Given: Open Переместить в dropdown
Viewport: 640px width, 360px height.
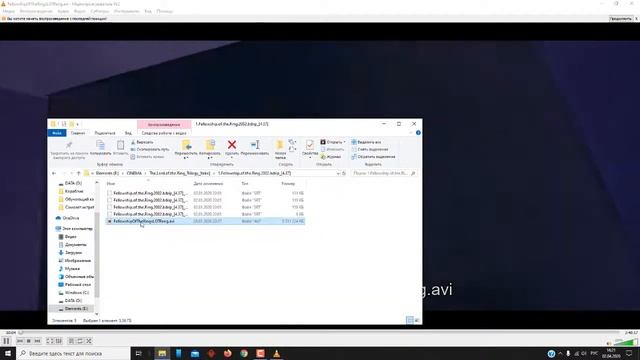Looking at the screenshot, I should [186, 149].
